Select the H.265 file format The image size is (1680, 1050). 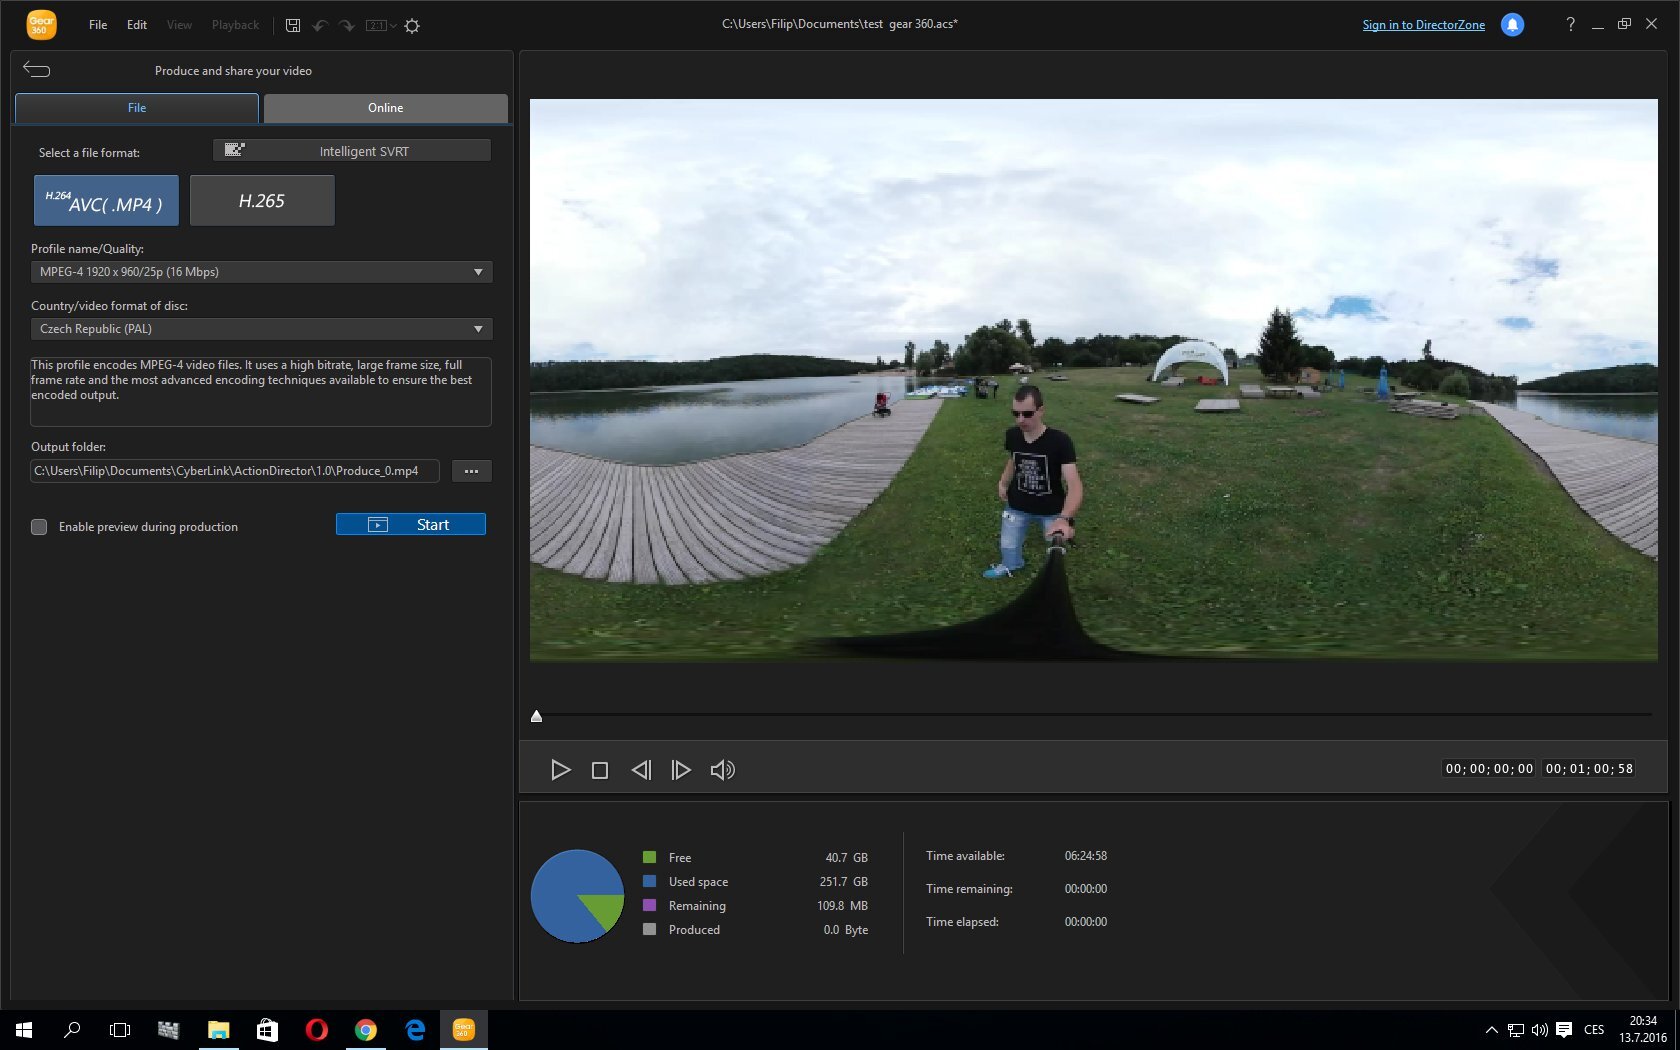261,200
